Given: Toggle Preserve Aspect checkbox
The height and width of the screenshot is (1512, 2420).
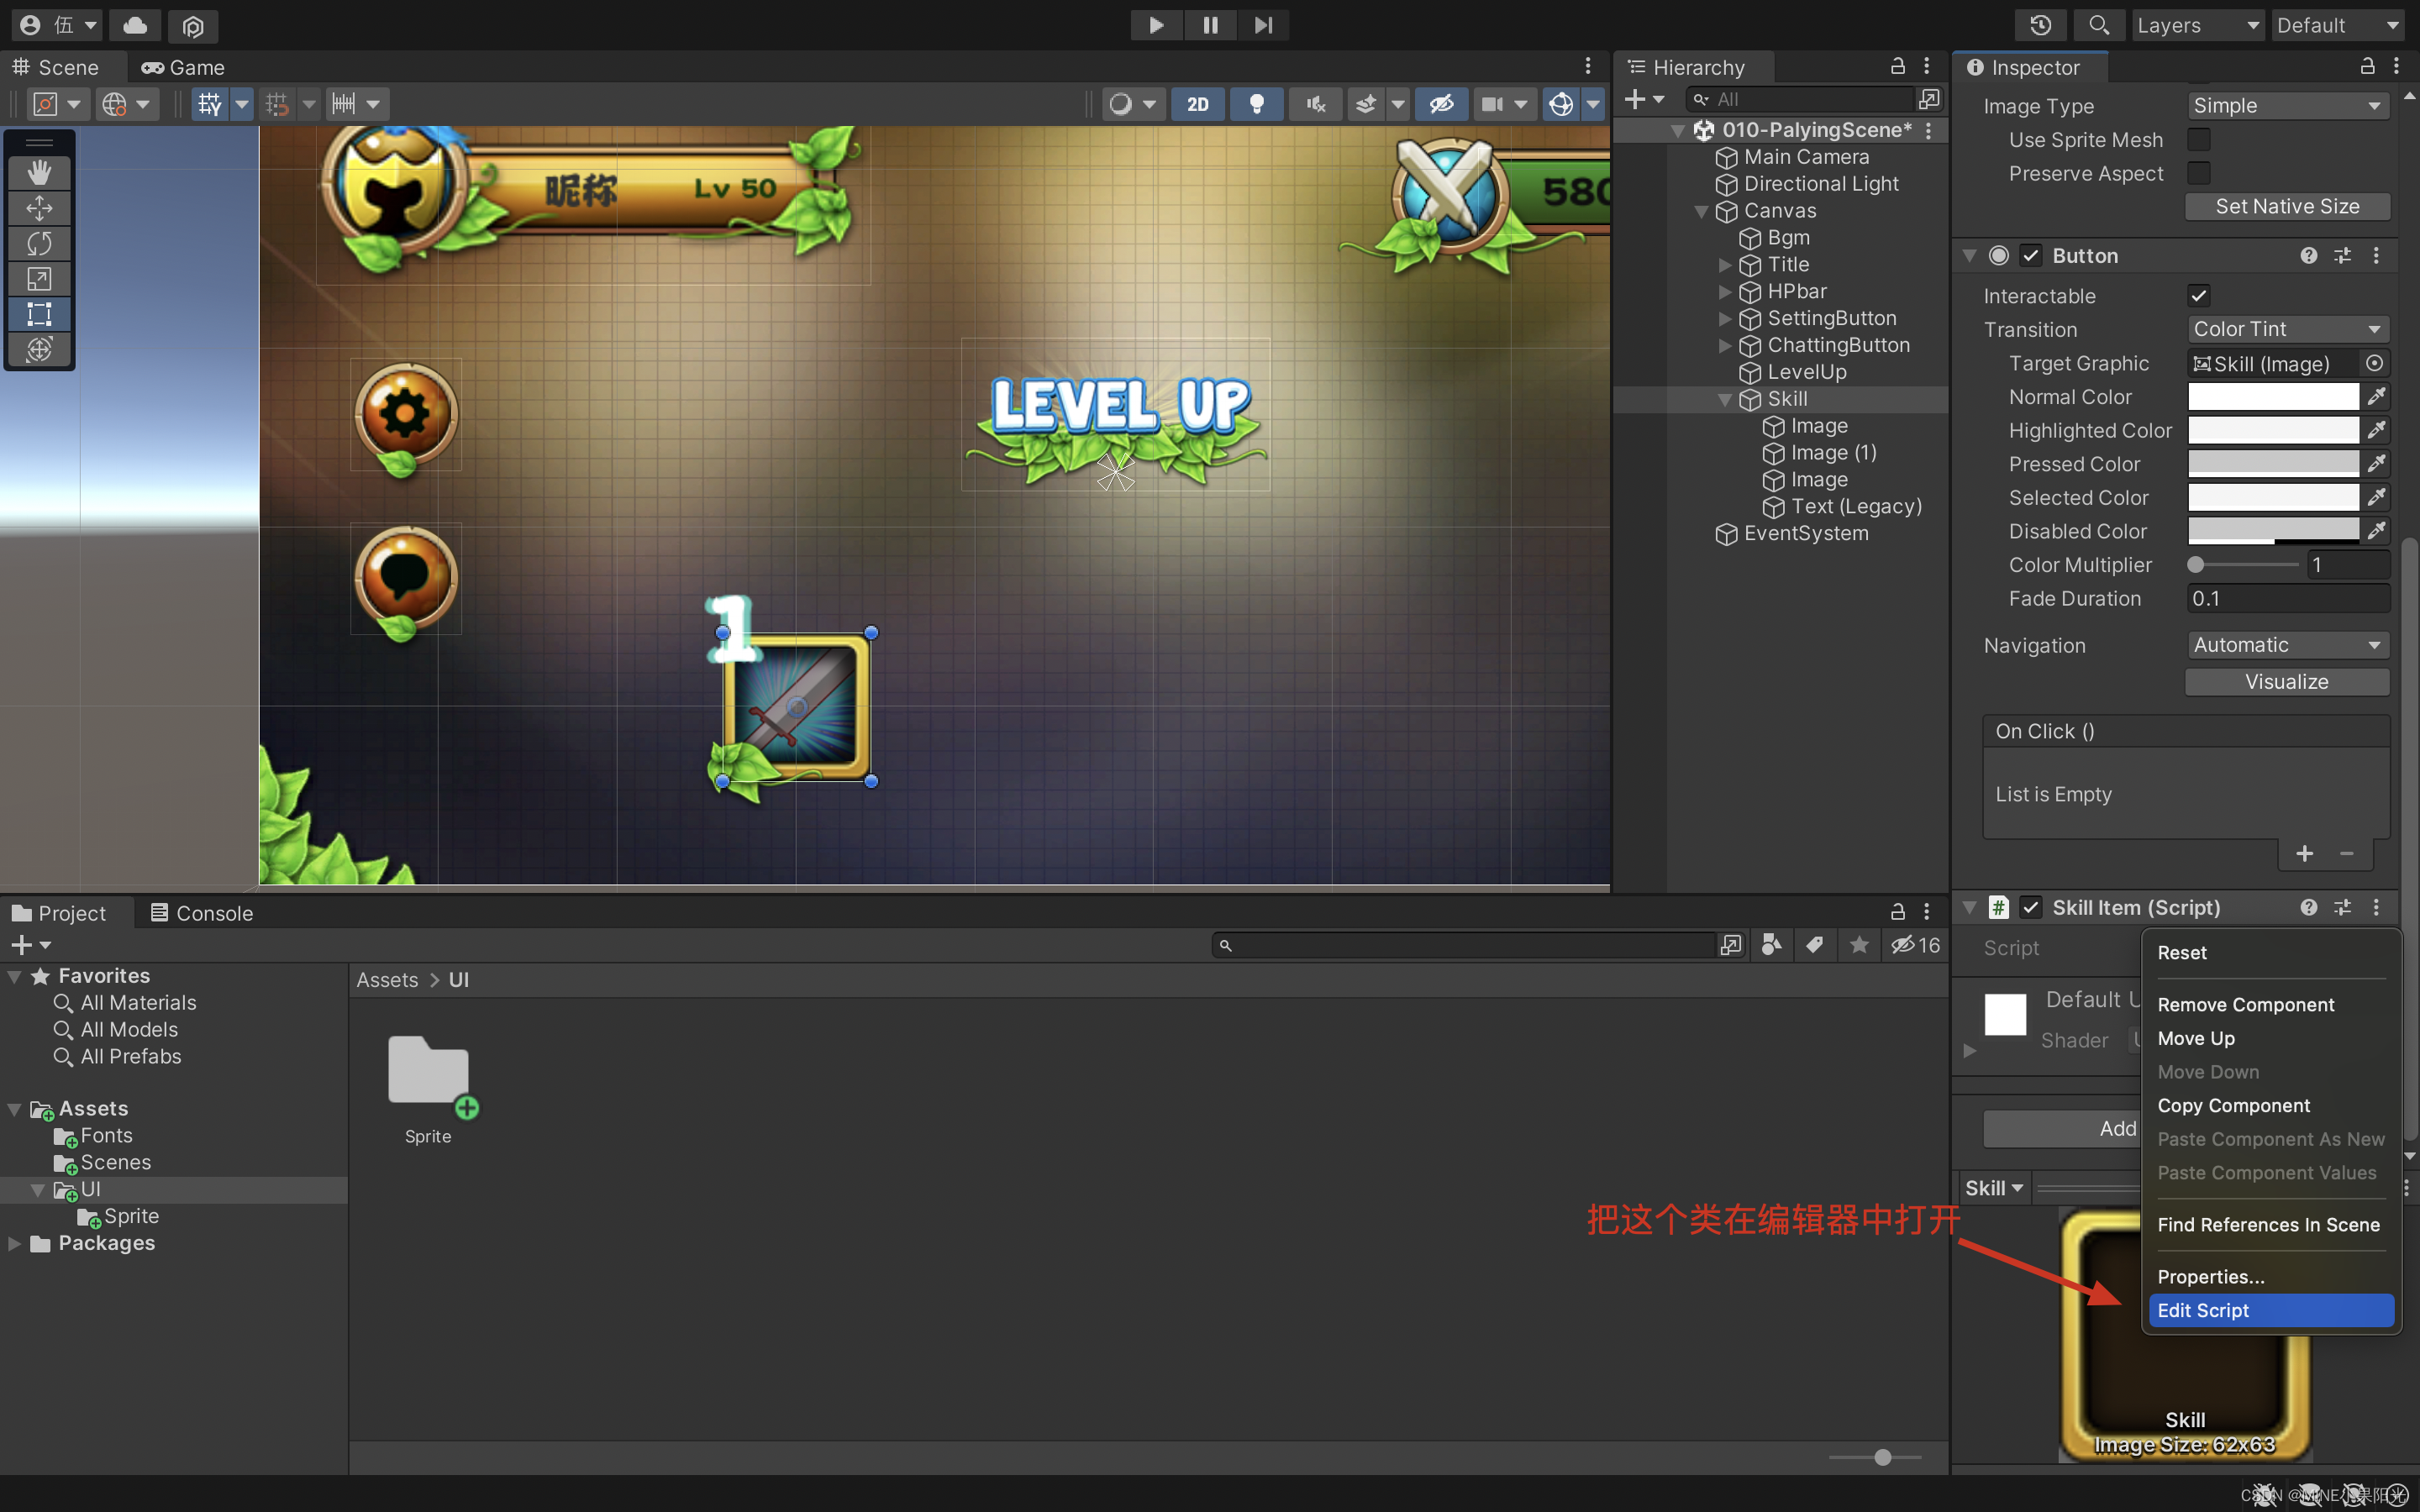Looking at the screenshot, I should pos(2198,173).
